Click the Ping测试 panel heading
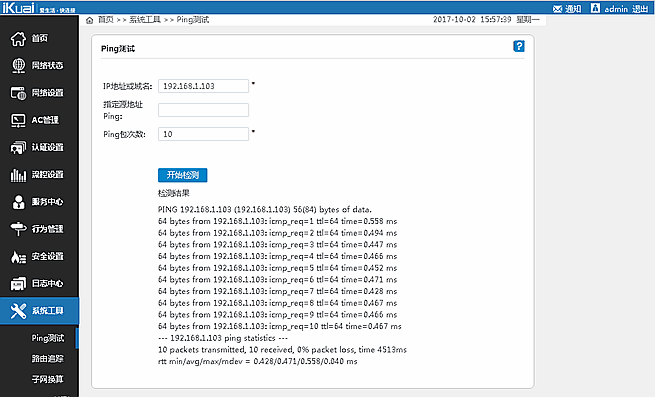Viewport: 656px width, 398px height. click(118, 49)
